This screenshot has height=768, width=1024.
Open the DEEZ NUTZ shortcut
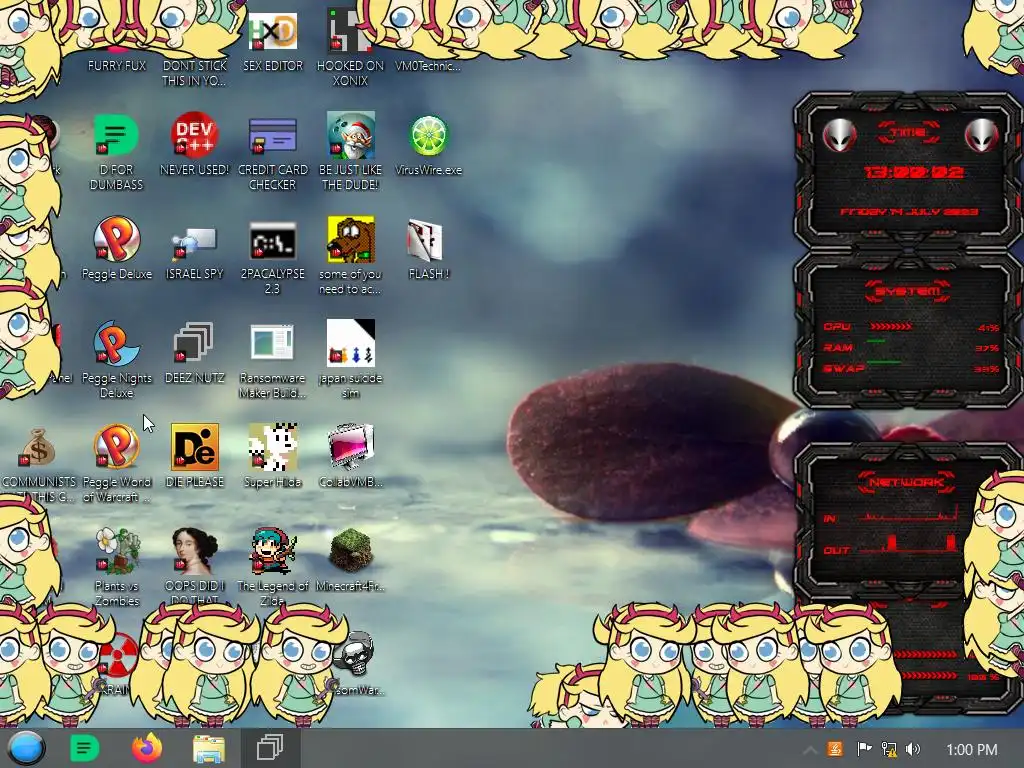click(x=194, y=342)
